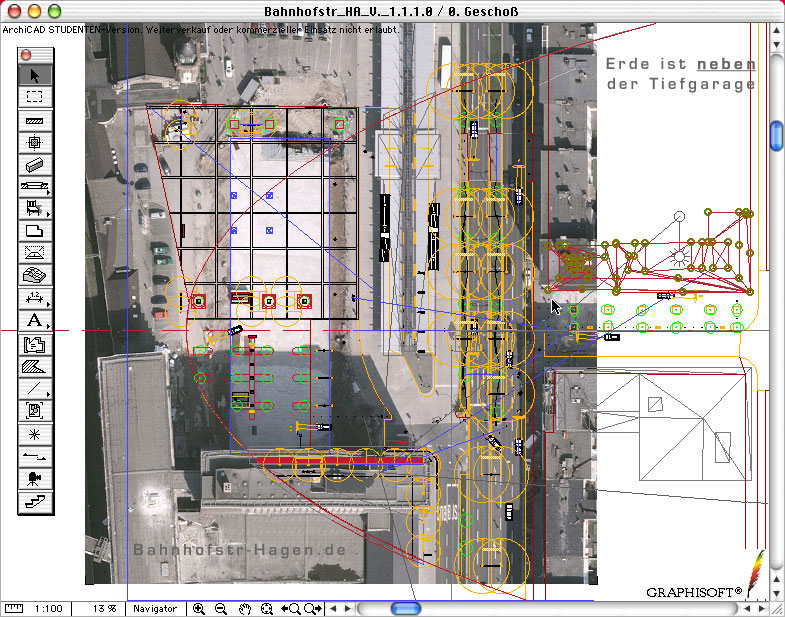Activate the Fill hatch tool
The width and height of the screenshot is (785, 617).
[x=35, y=366]
